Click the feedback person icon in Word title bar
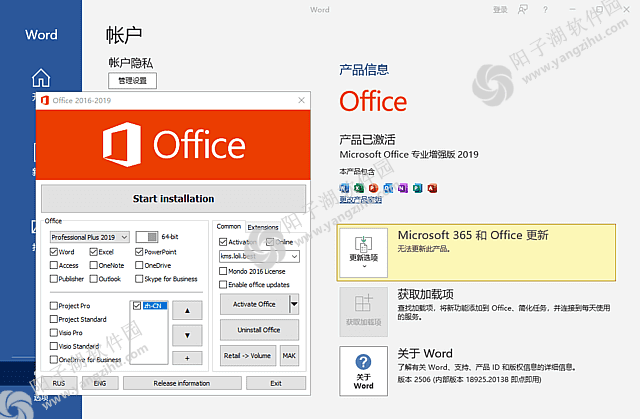Screen dimensions: 640x419 click(x=523, y=10)
